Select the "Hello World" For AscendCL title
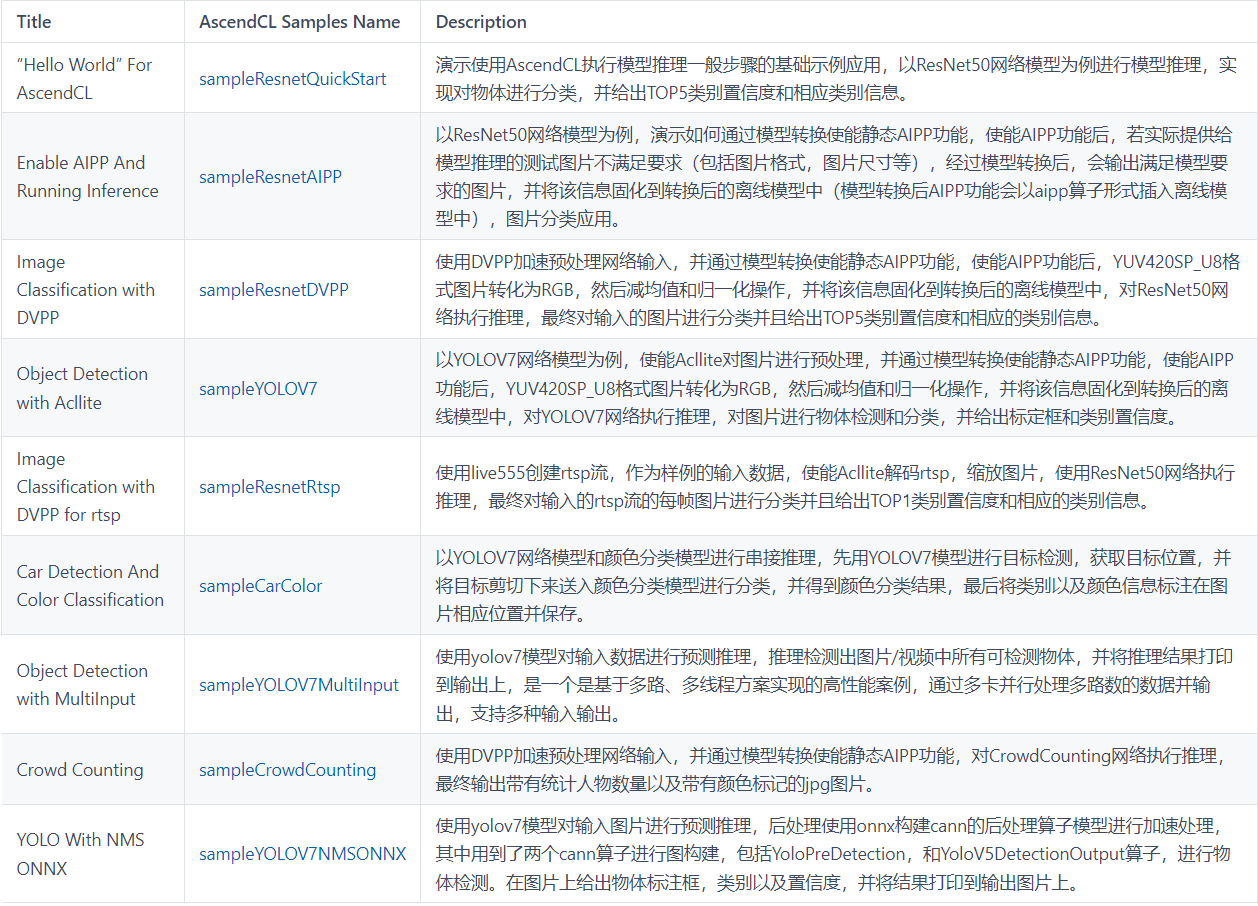 (x=84, y=77)
